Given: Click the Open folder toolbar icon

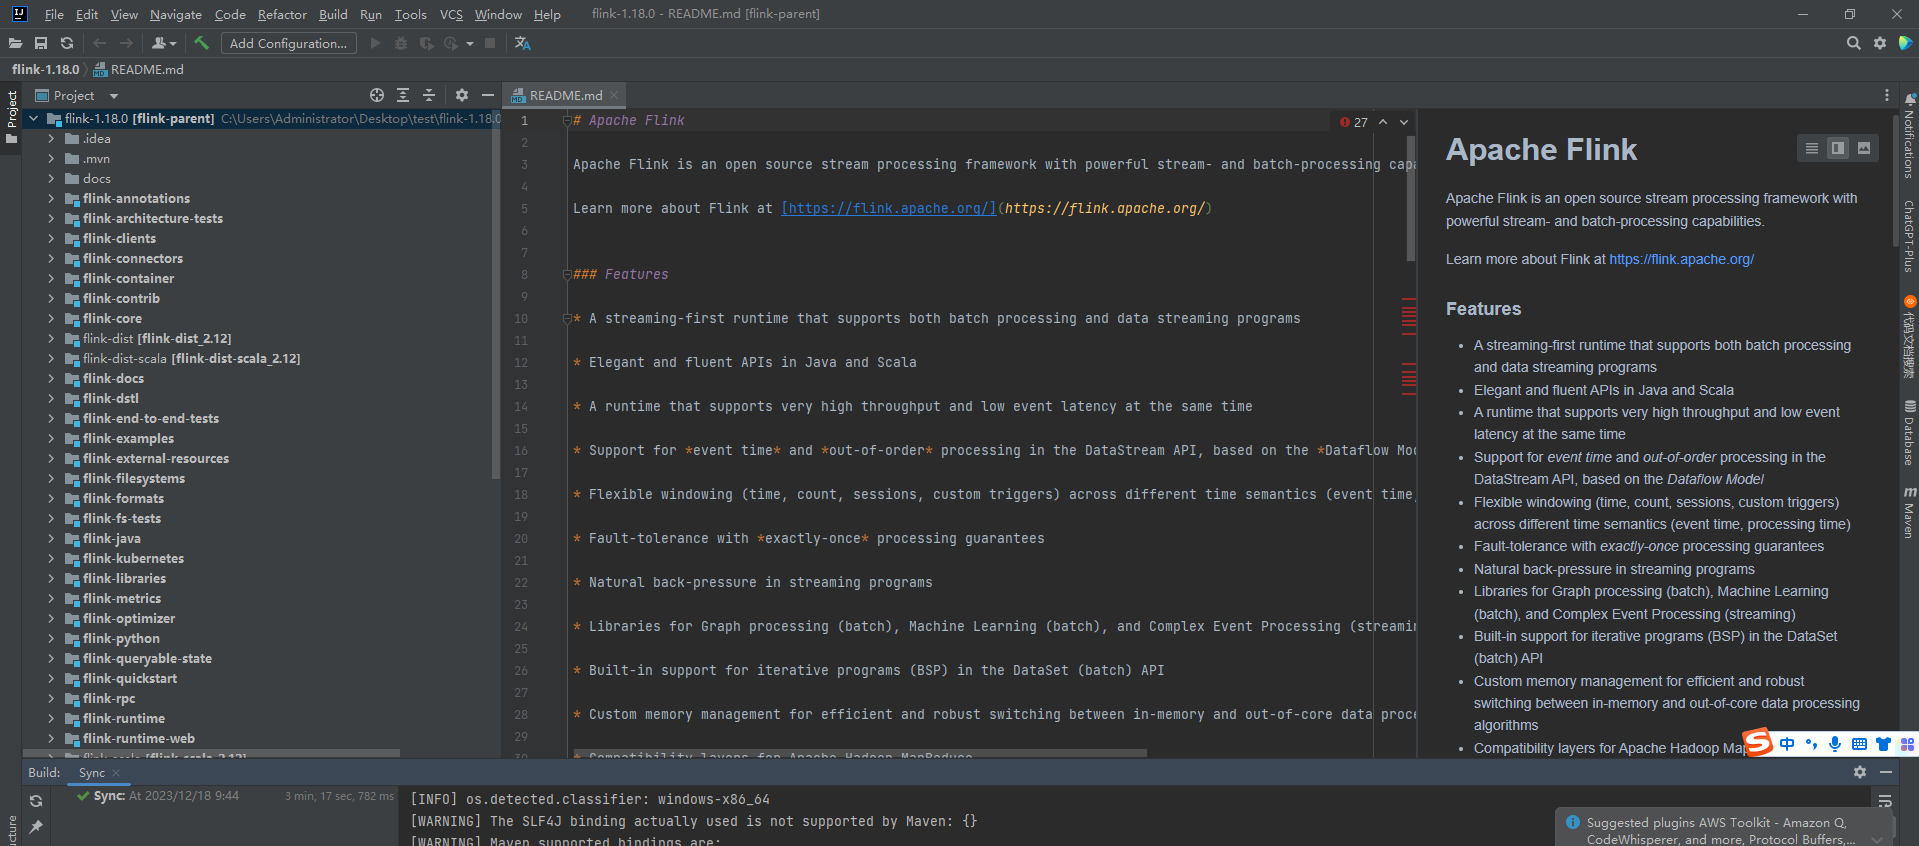Looking at the screenshot, I should pyautogui.click(x=15, y=43).
